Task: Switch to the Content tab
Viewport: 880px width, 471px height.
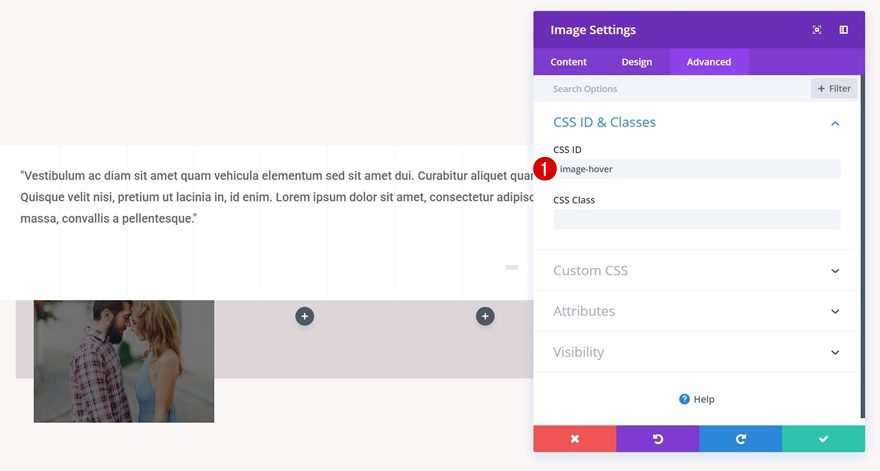Action: 569,62
